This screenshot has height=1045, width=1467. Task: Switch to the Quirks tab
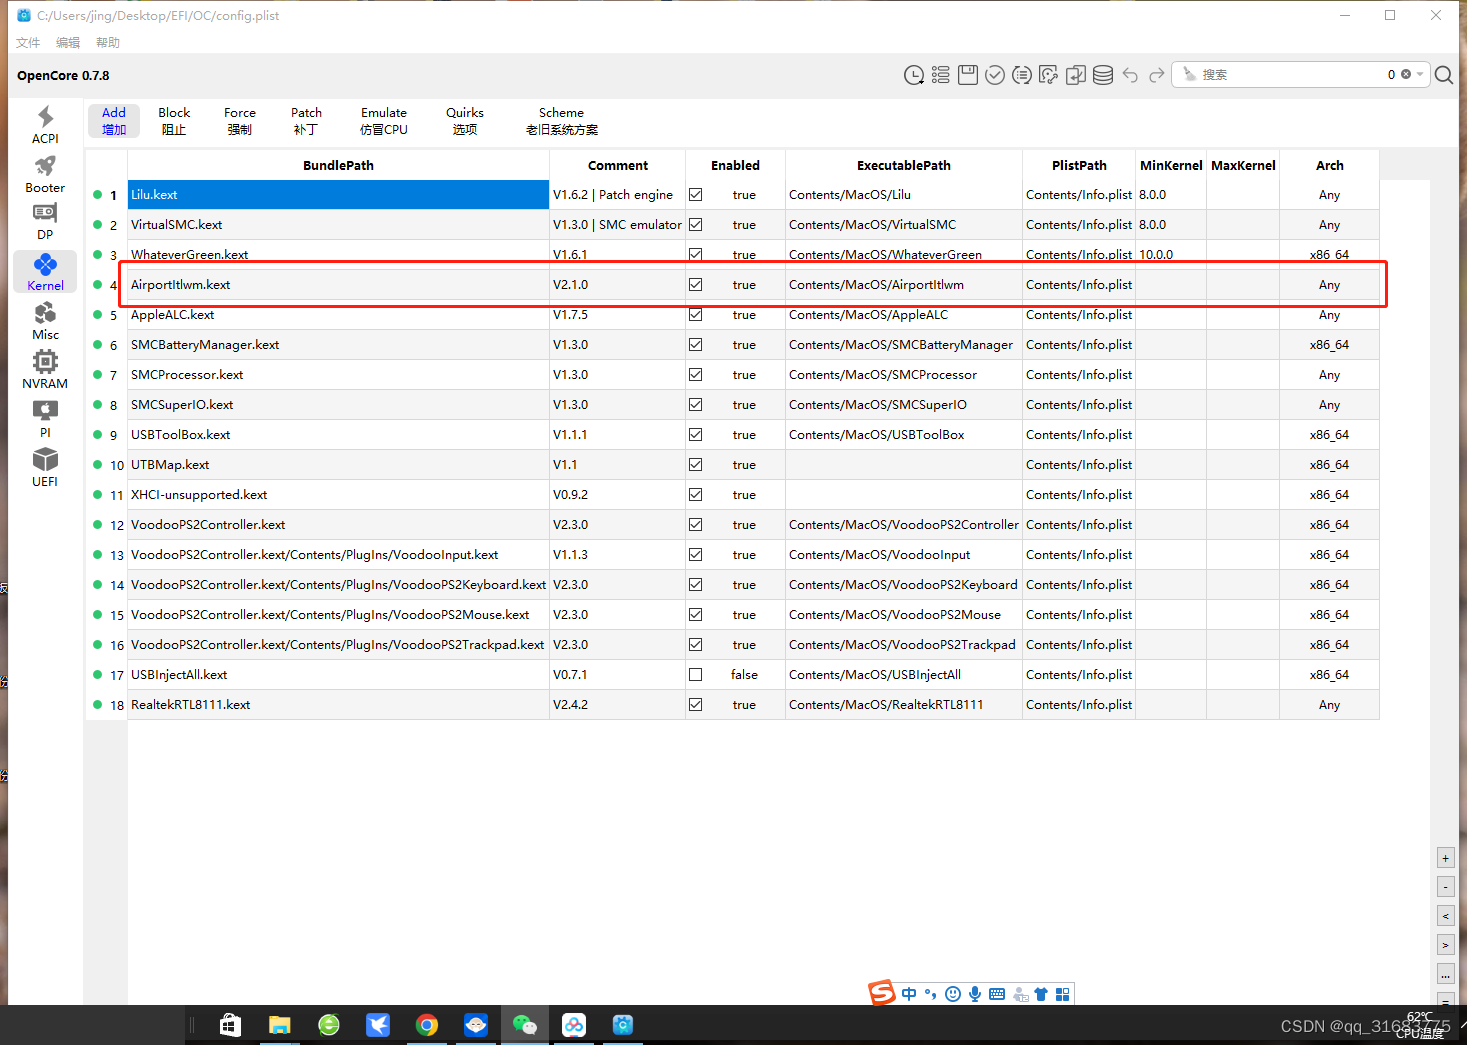[x=465, y=121]
